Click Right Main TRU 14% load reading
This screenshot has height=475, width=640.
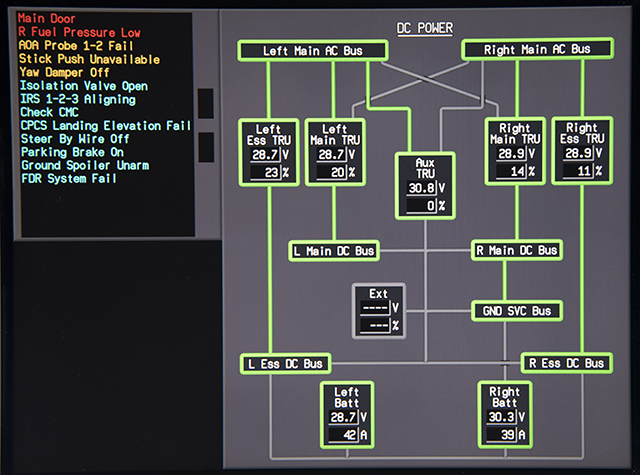tap(511, 171)
